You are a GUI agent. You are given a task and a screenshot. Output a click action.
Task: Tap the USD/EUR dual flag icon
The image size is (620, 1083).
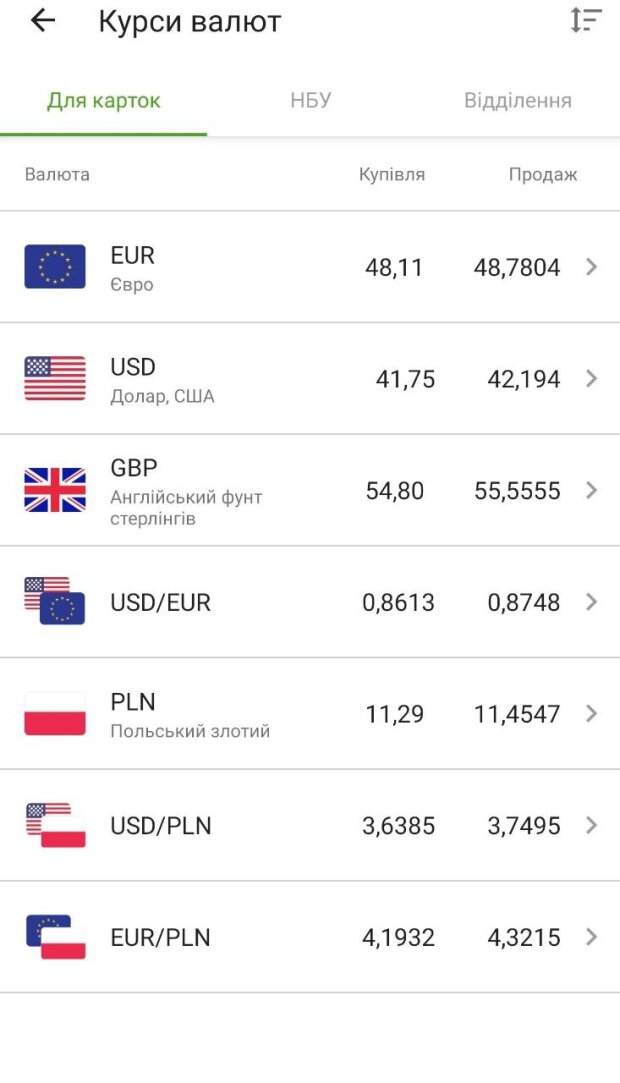(x=55, y=601)
